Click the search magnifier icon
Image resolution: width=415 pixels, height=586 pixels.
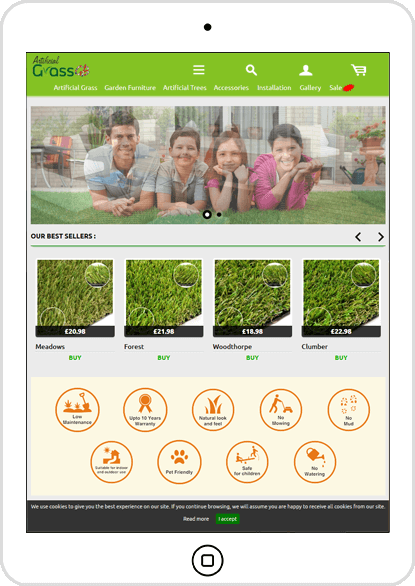tap(251, 70)
